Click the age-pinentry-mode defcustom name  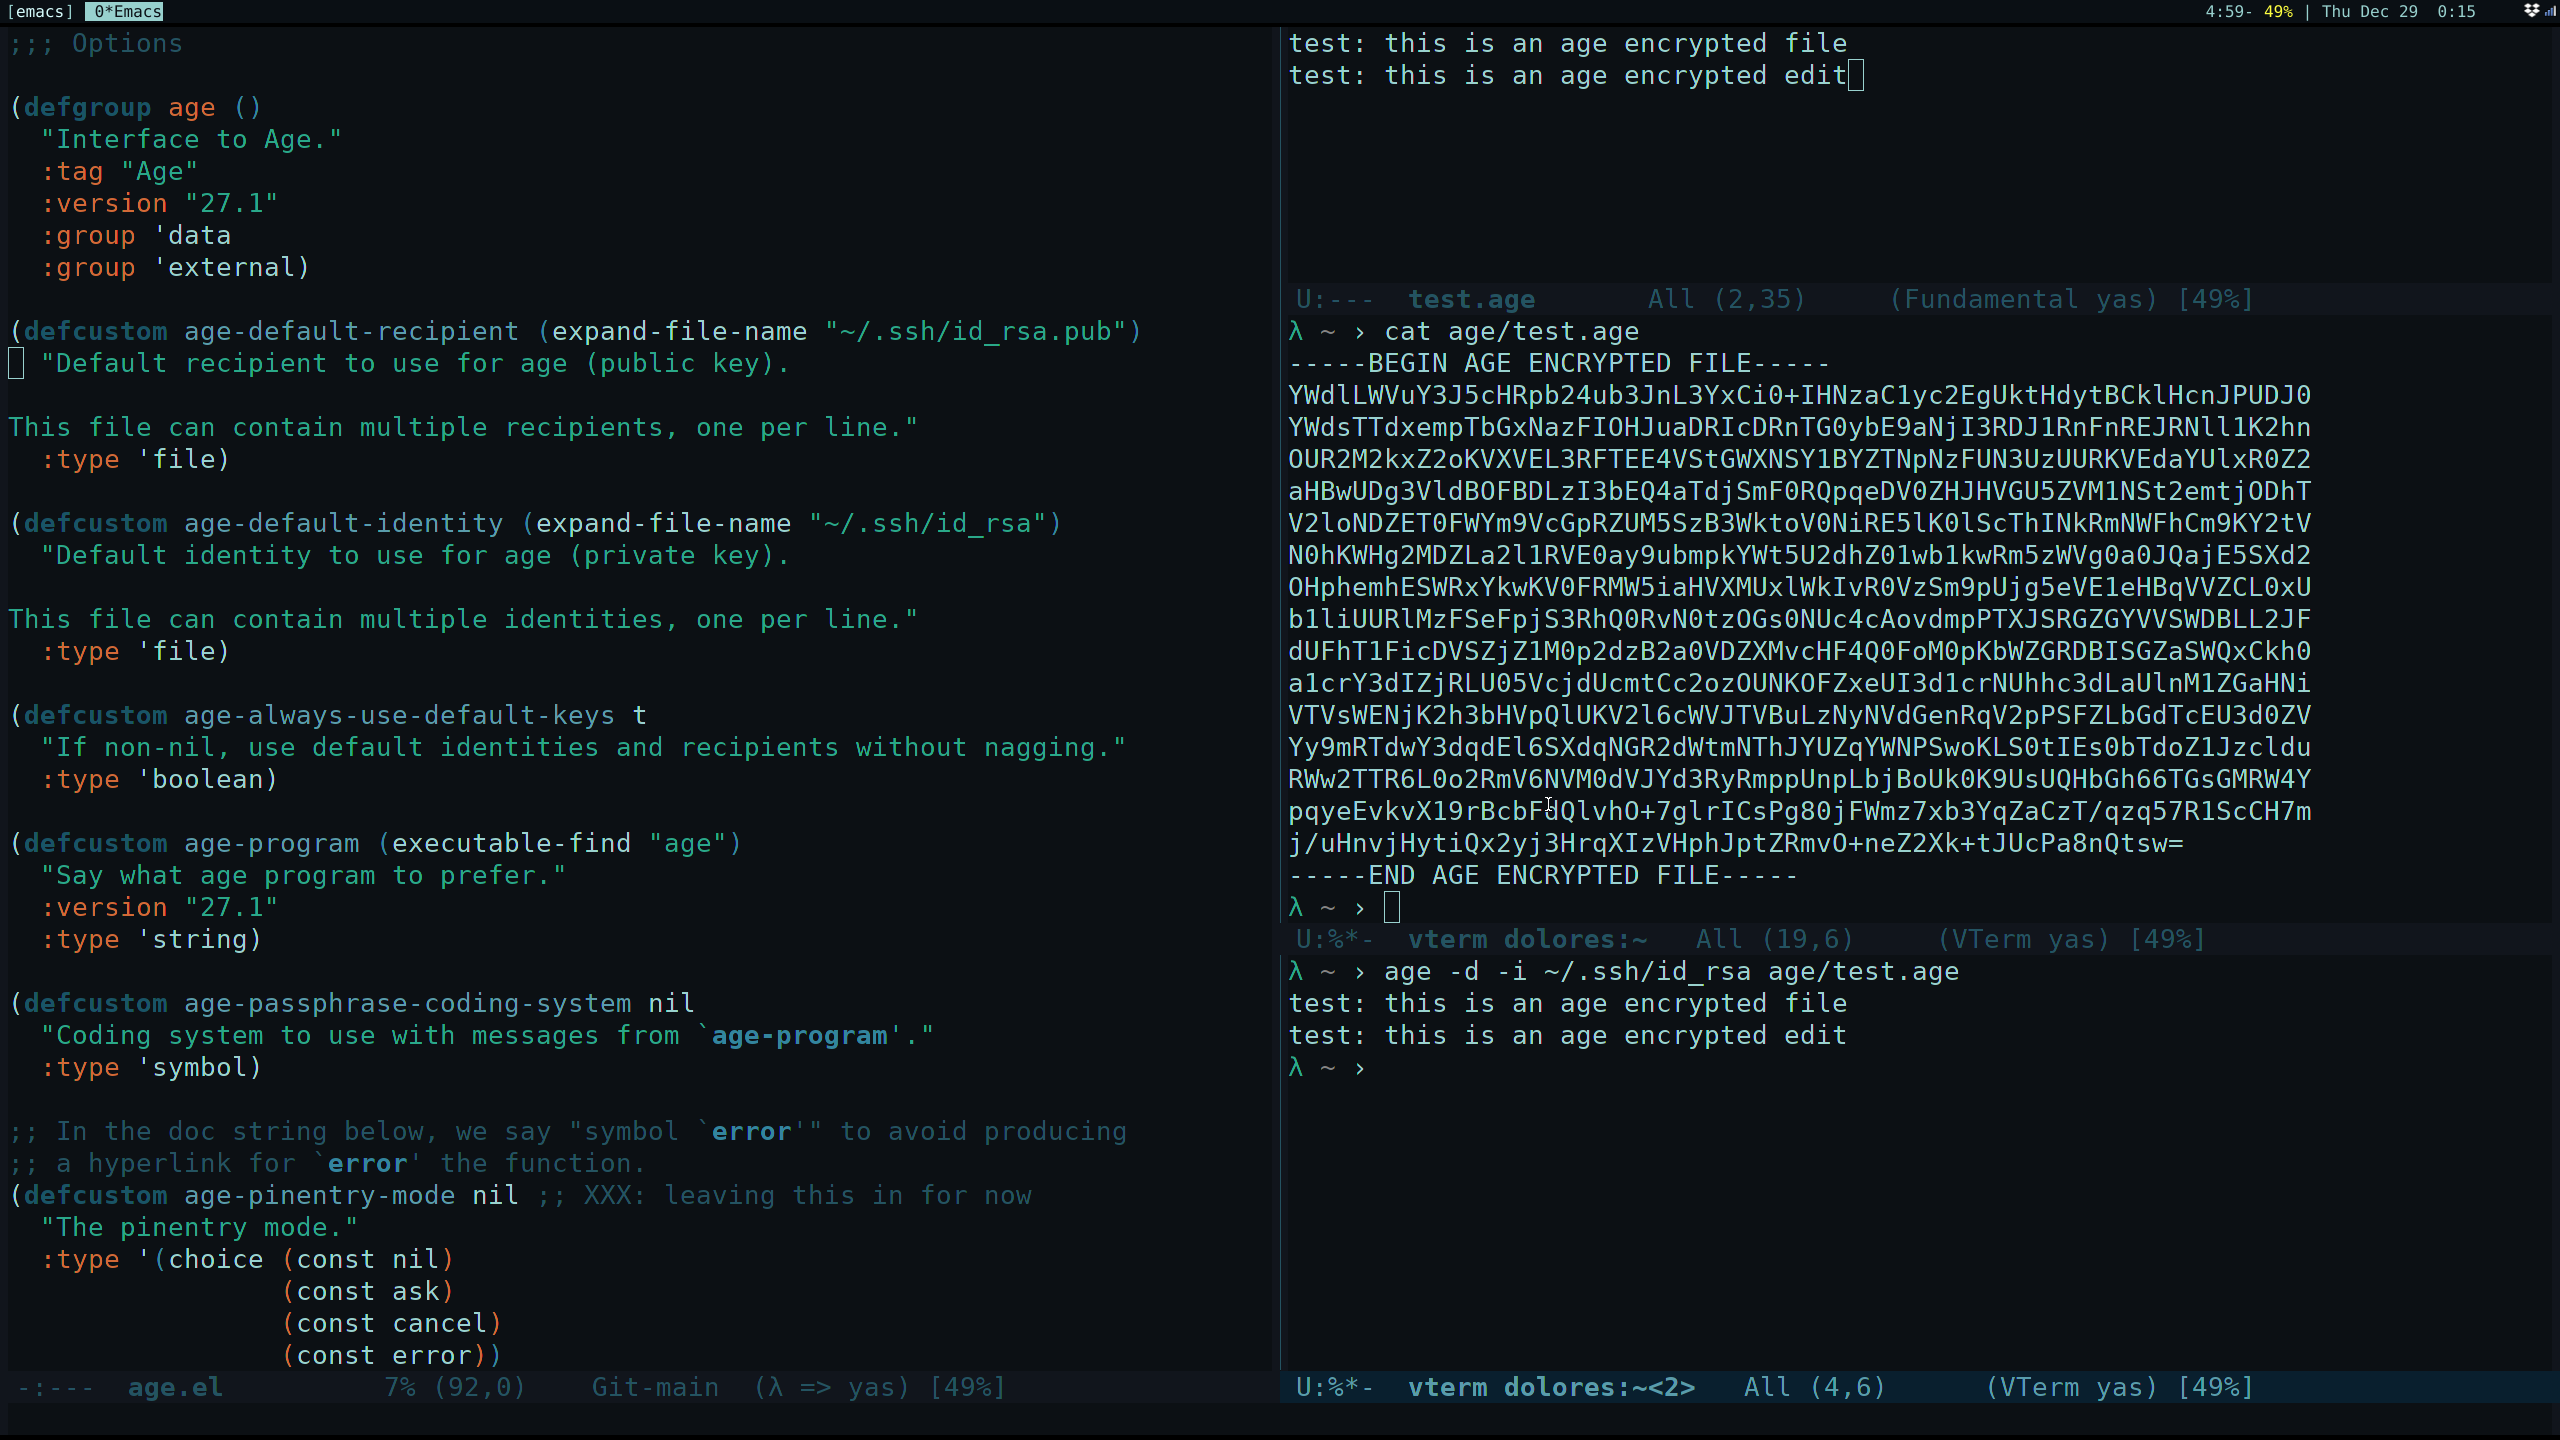(x=319, y=1195)
